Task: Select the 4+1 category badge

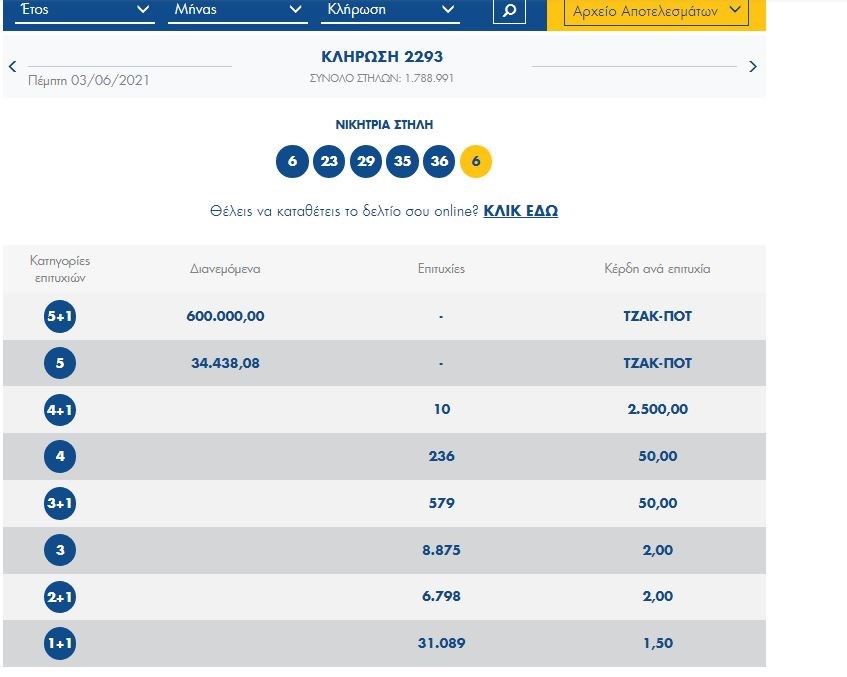Action: pos(60,410)
